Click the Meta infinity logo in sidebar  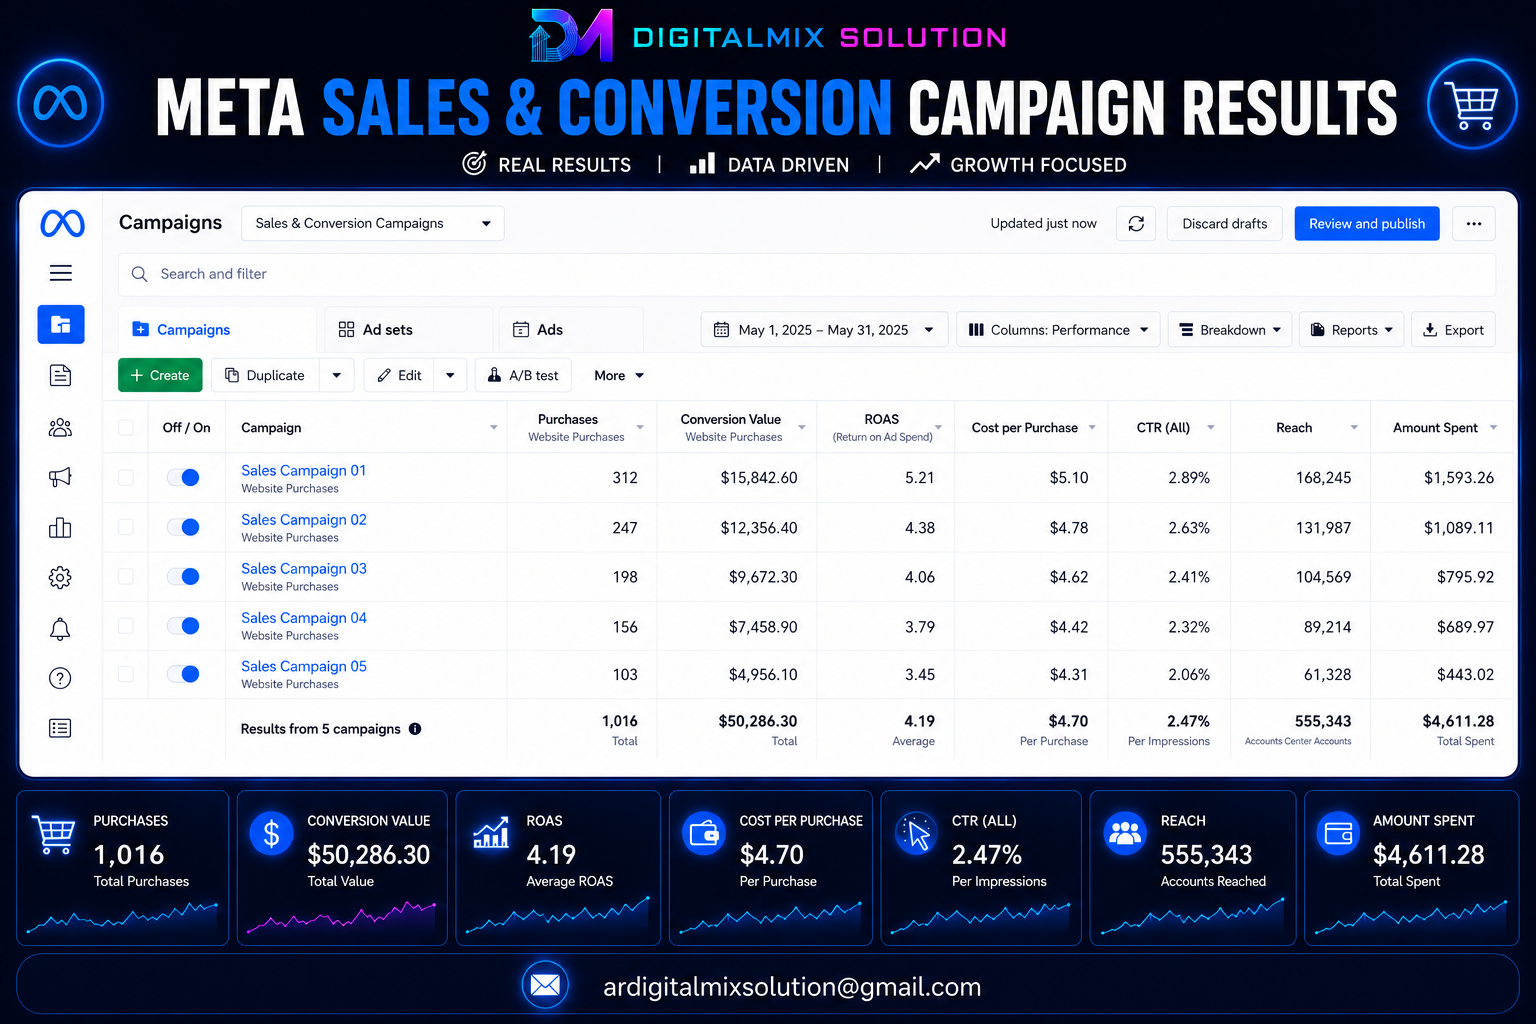click(x=62, y=223)
